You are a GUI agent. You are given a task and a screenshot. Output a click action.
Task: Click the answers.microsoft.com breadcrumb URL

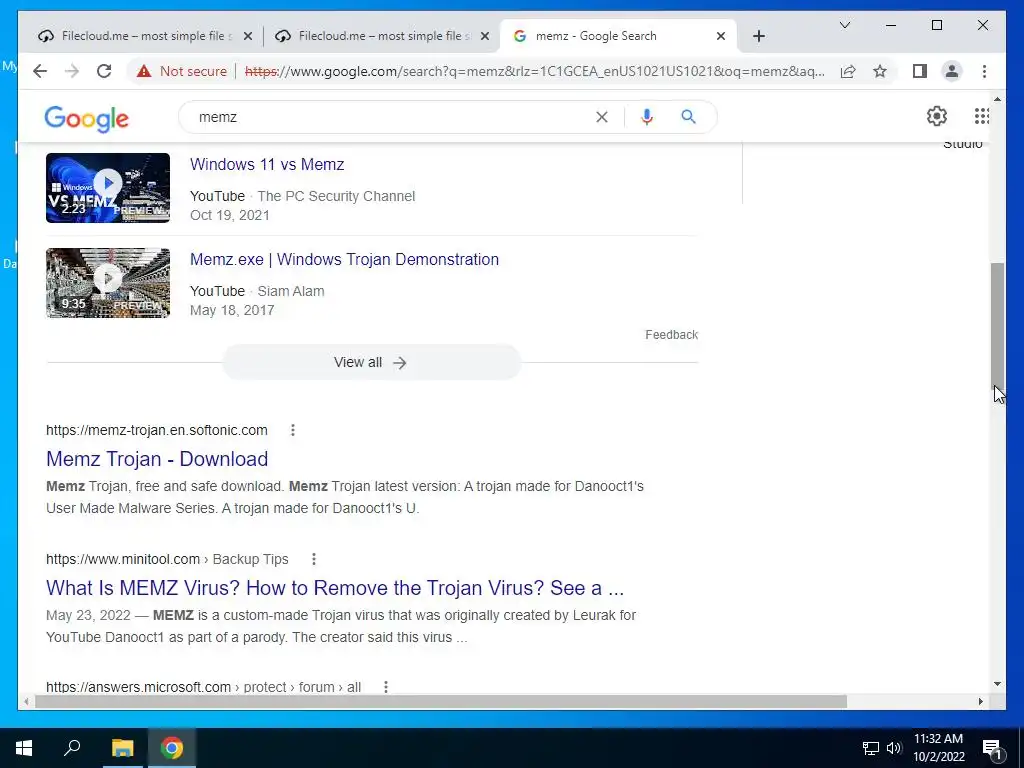click(x=203, y=687)
